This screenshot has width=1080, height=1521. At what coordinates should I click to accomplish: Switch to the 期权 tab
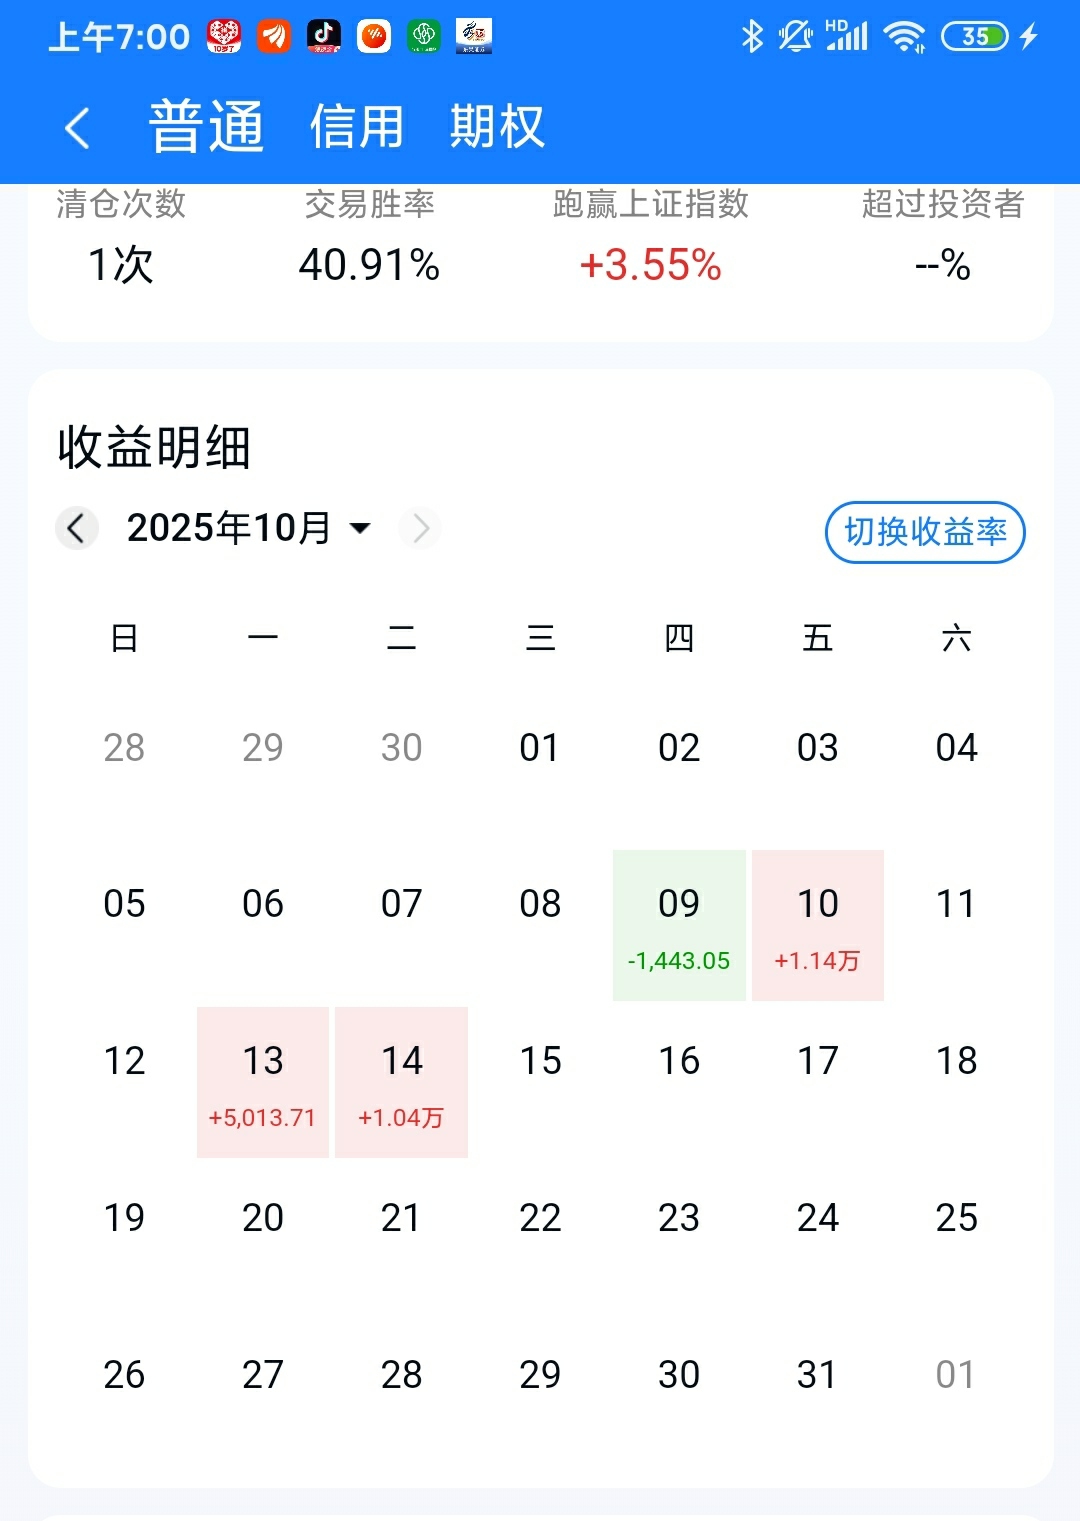click(x=496, y=127)
